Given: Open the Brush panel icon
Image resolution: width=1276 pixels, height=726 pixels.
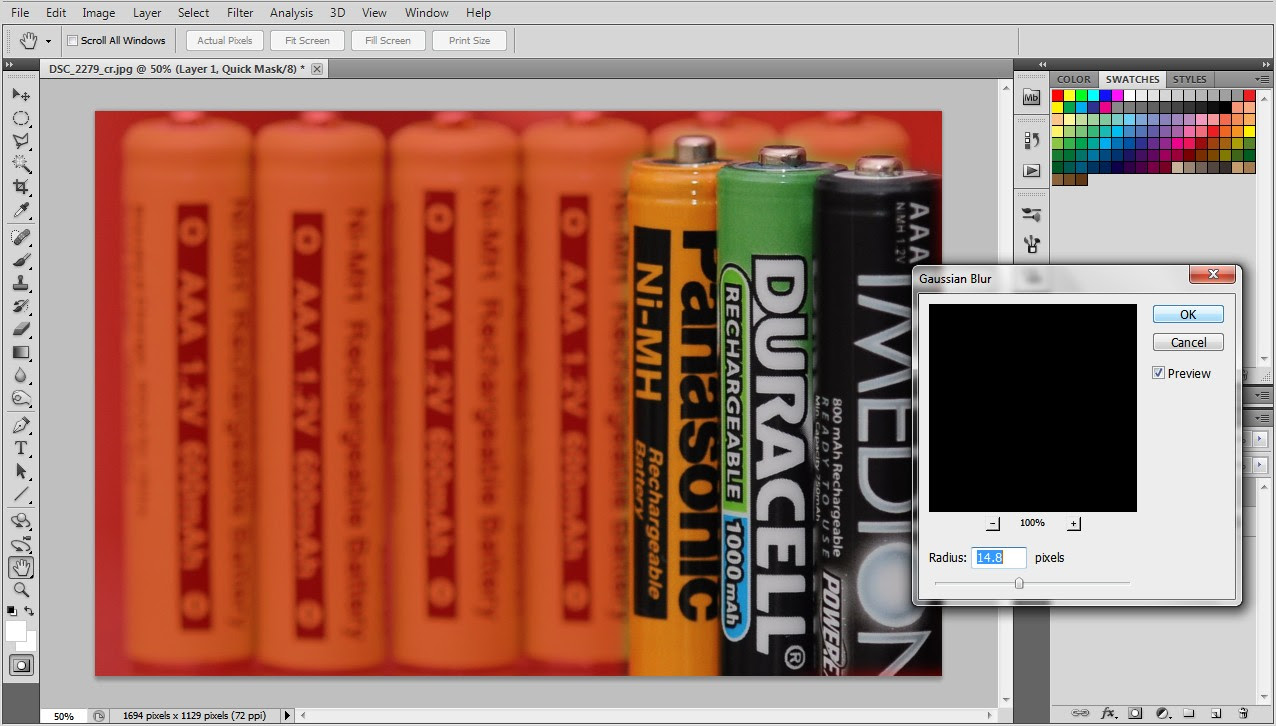Looking at the screenshot, I should 1032,214.
